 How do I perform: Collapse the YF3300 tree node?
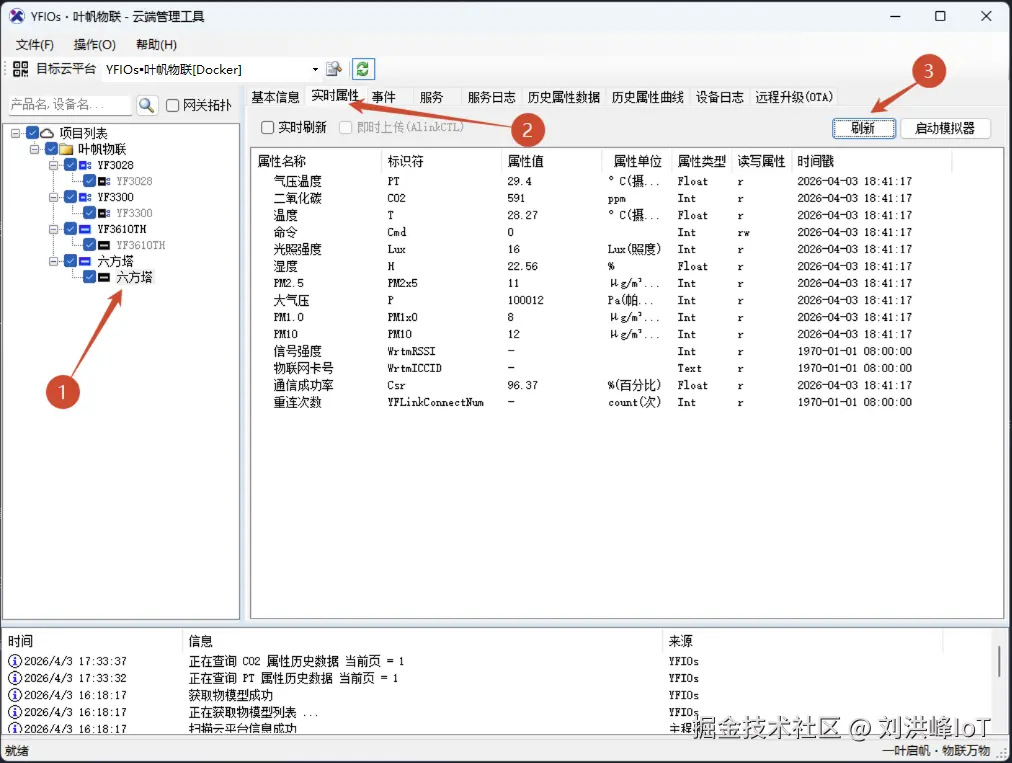pyautogui.click(x=54, y=197)
